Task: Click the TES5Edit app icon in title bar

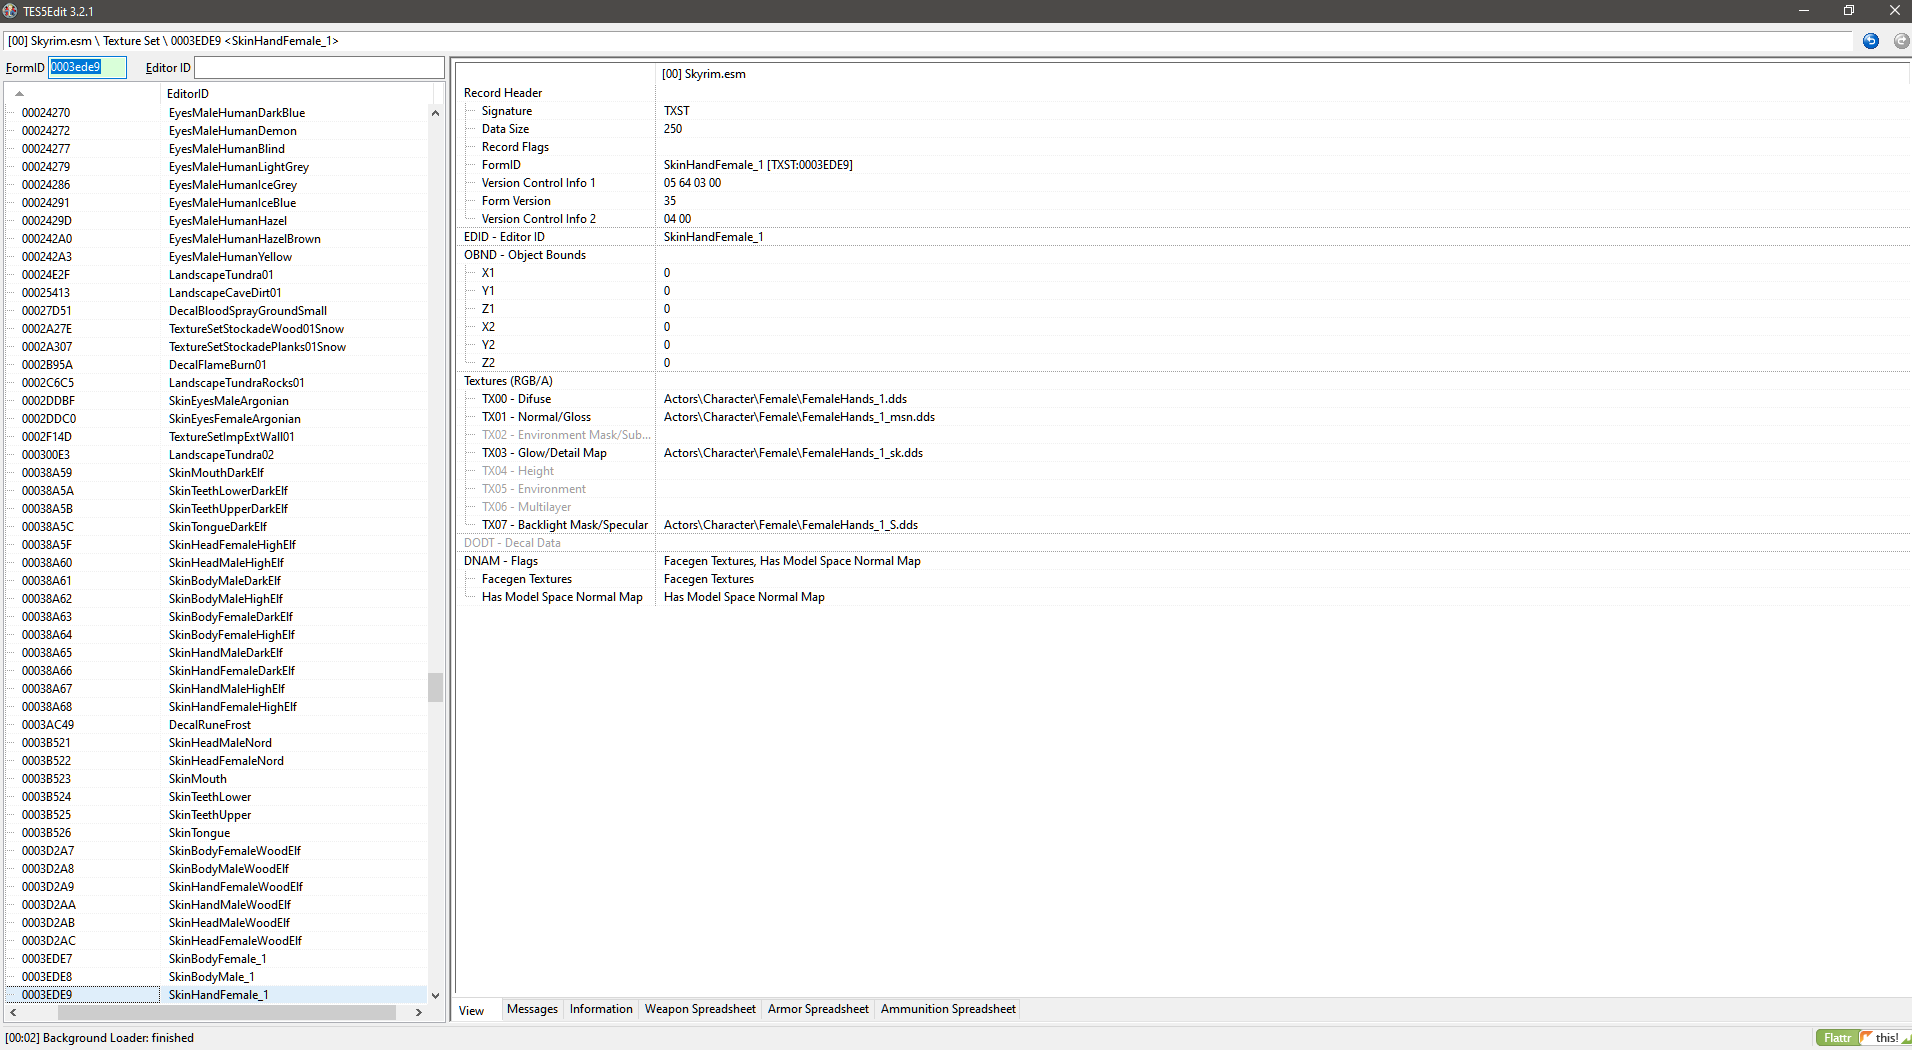Action: 10,11
